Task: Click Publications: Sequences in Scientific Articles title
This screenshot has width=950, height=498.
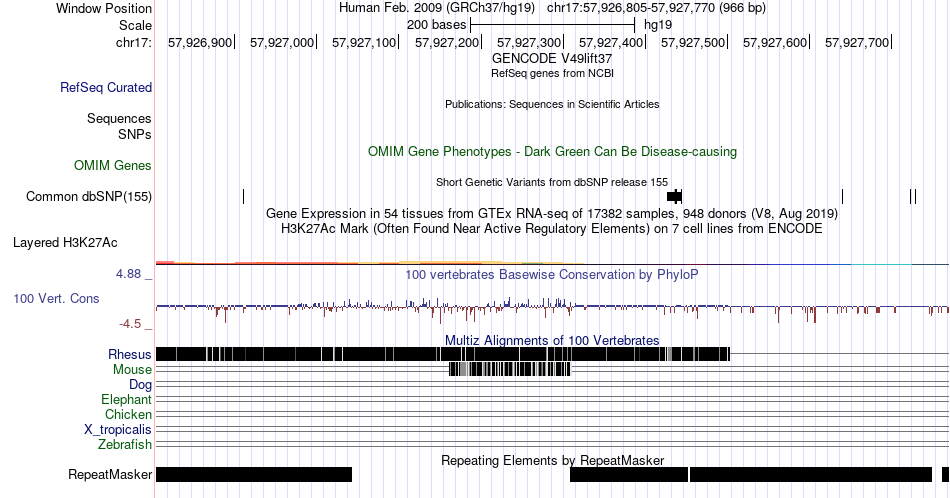Action: point(552,104)
